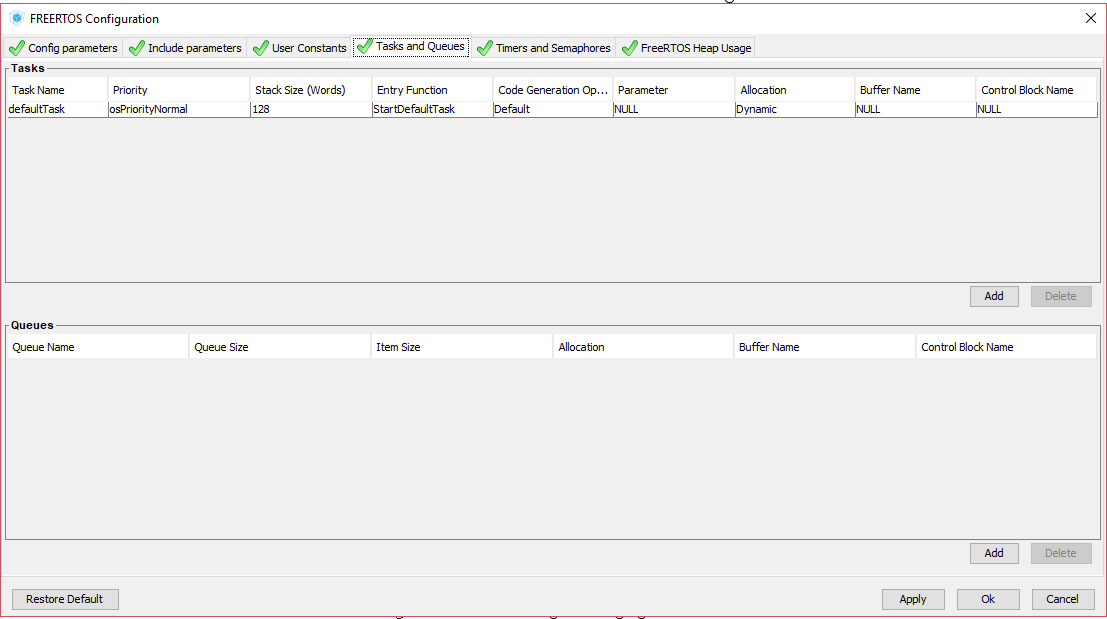Apply the configuration changes
1107x619 pixels.
[912, 599]
